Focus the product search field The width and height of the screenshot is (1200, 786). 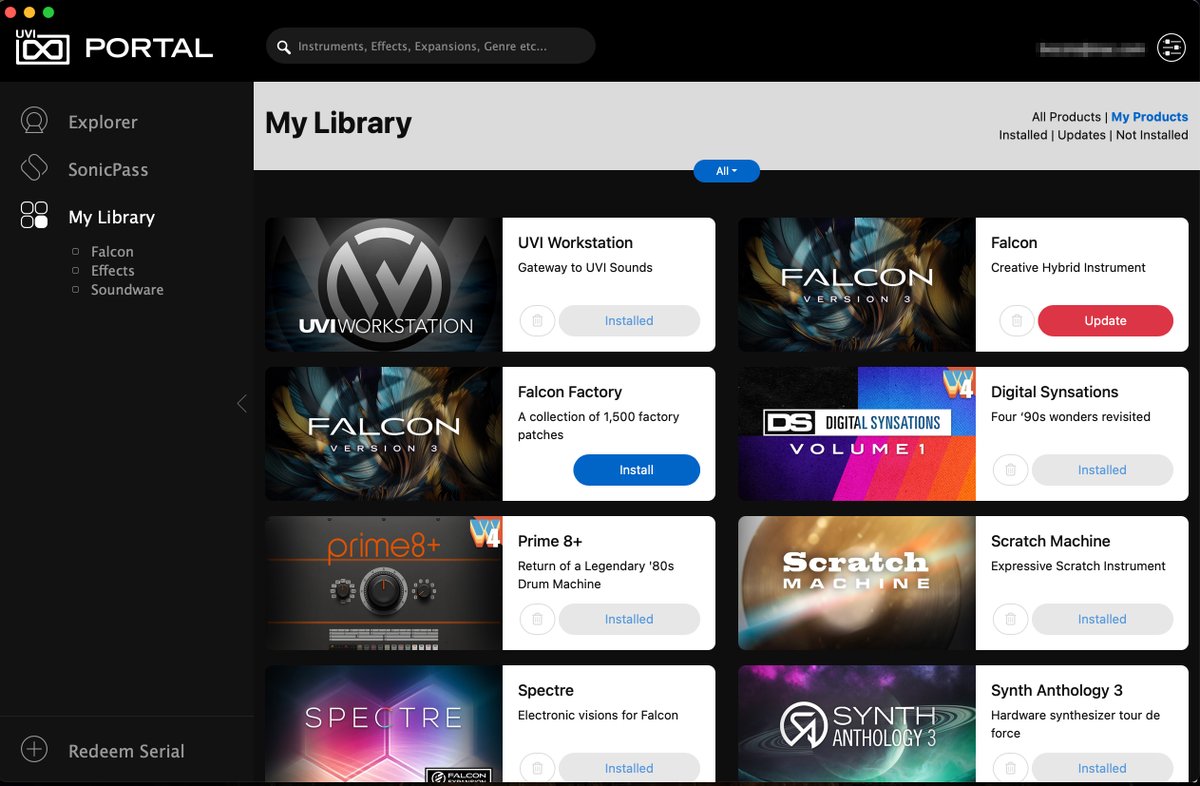tap(431, 47)
